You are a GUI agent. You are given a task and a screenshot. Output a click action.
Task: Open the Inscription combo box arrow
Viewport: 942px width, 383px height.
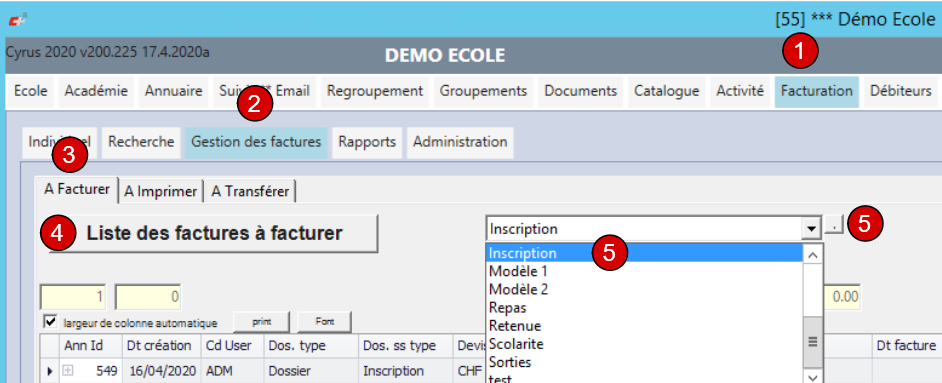[812, 229]
